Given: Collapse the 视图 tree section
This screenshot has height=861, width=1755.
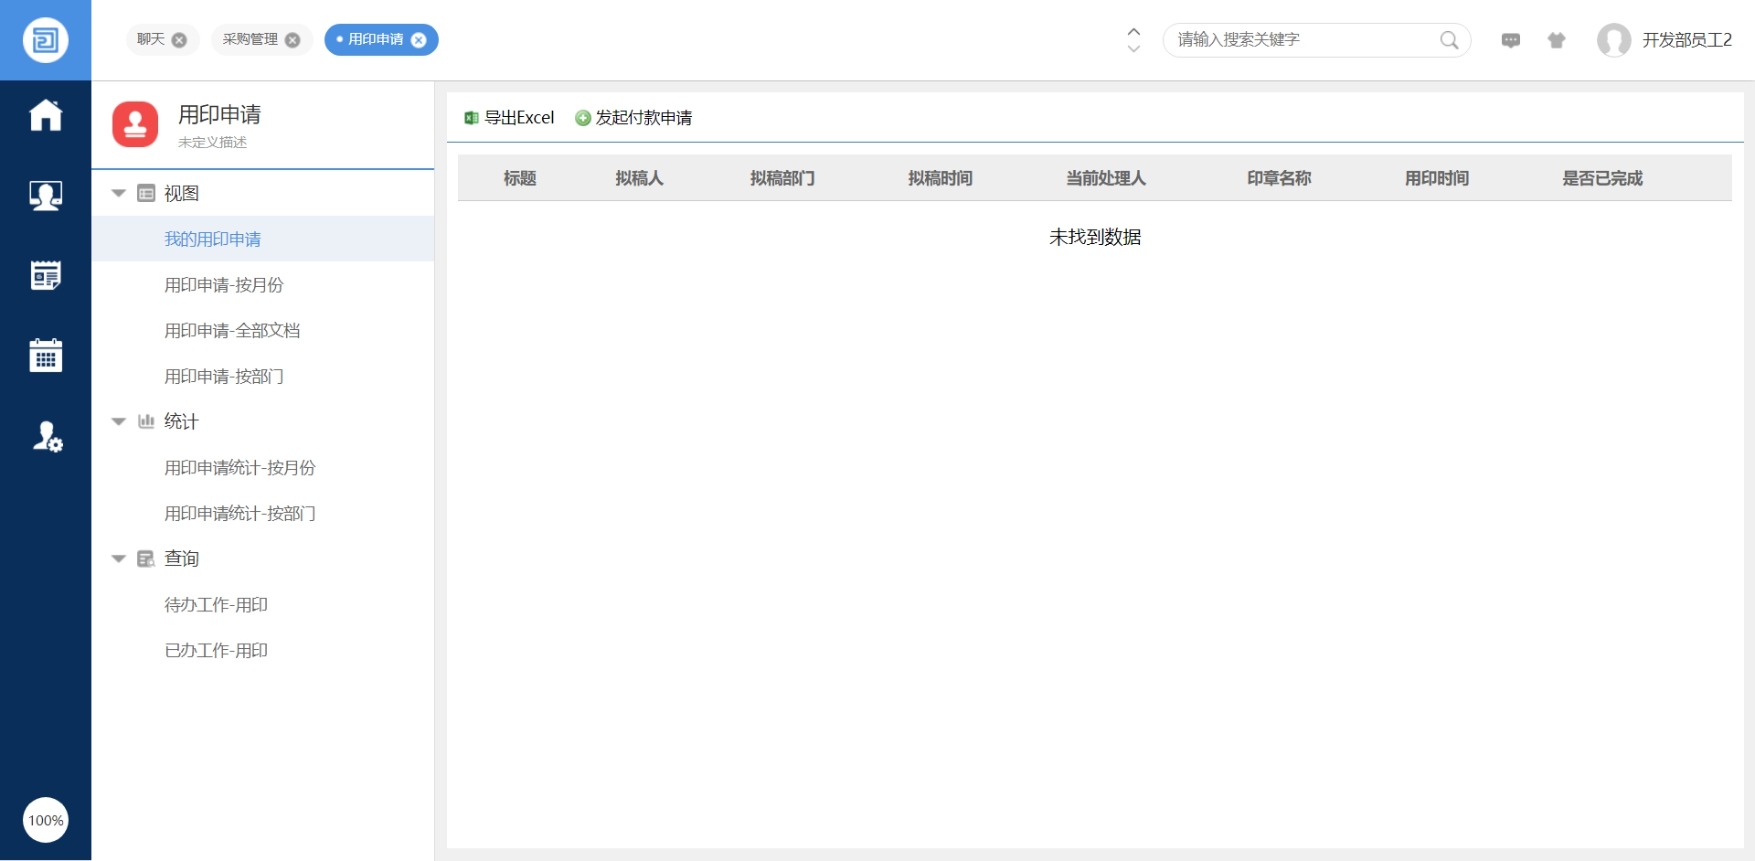Looking at the screenshot, I should coord(118,193).
